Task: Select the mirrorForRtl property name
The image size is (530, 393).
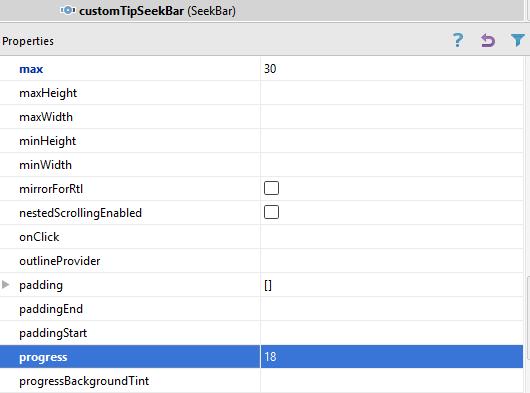Action: pos(51,189)
